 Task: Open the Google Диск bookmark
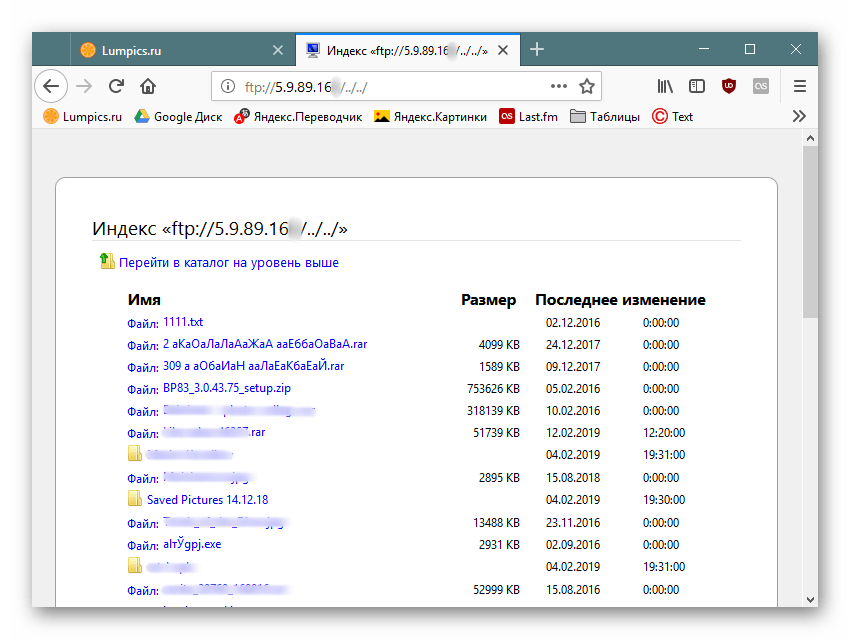coord(178,116)
